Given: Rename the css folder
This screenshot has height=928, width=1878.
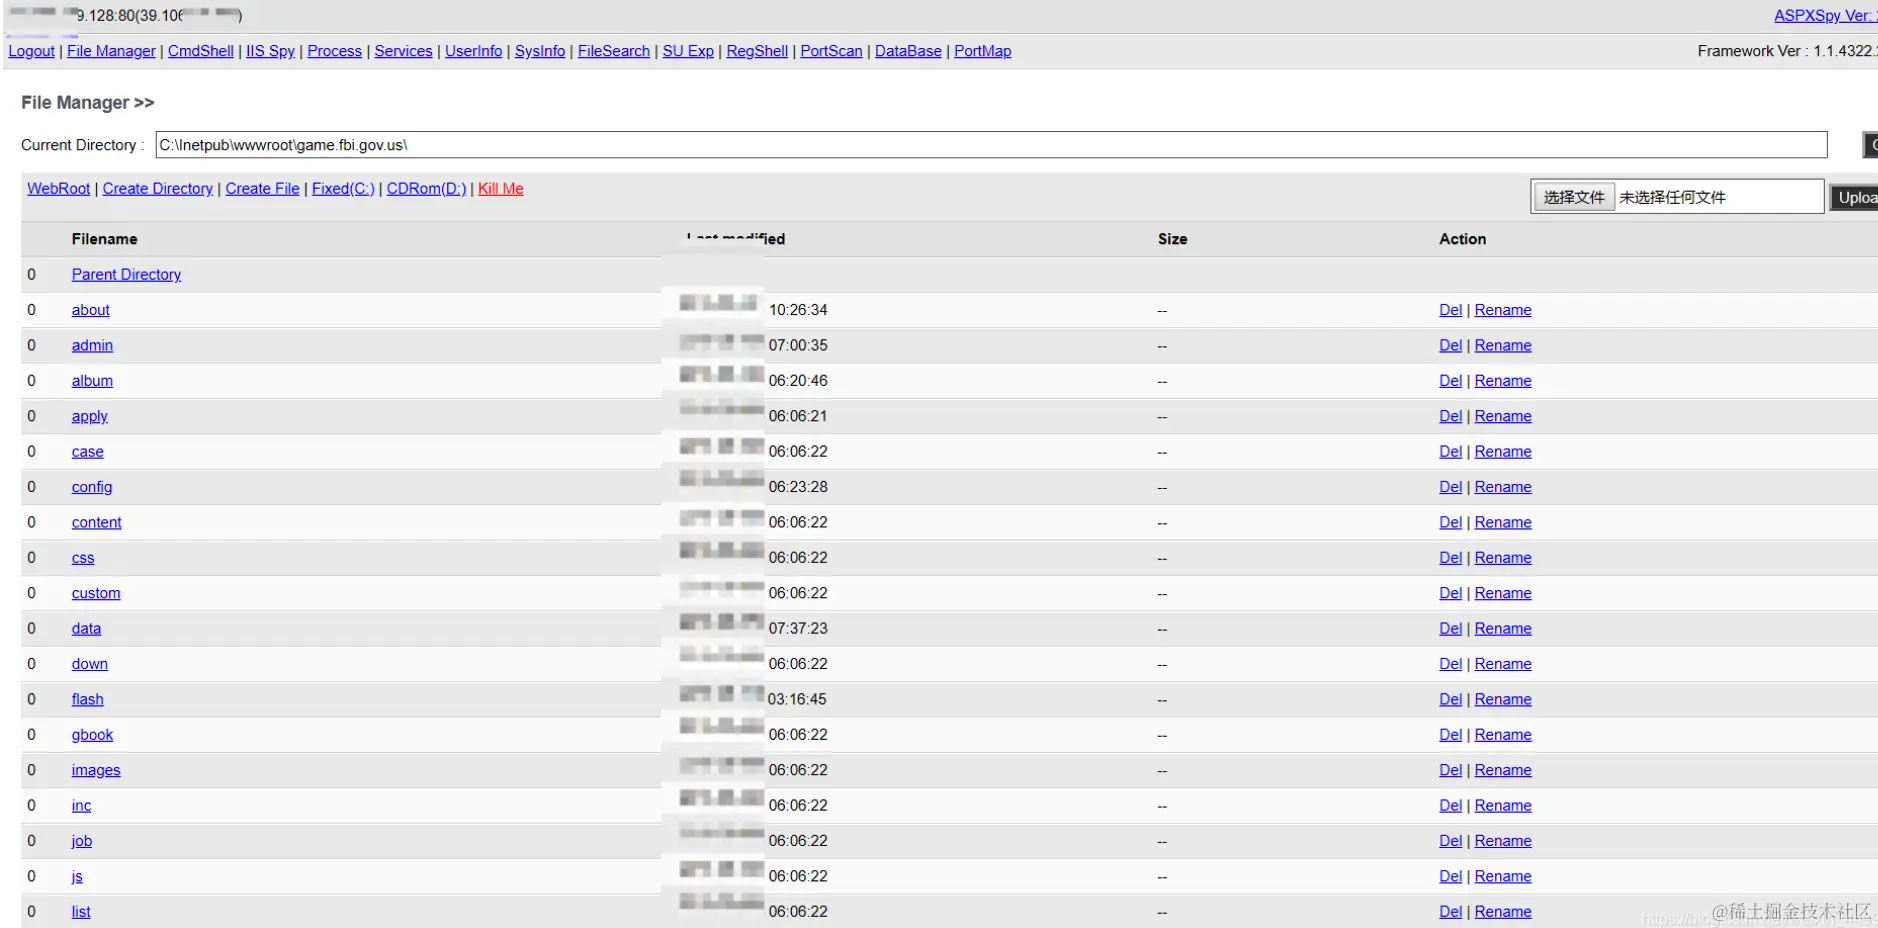Looking at the screenshot, I should [x=1503, y=558].
